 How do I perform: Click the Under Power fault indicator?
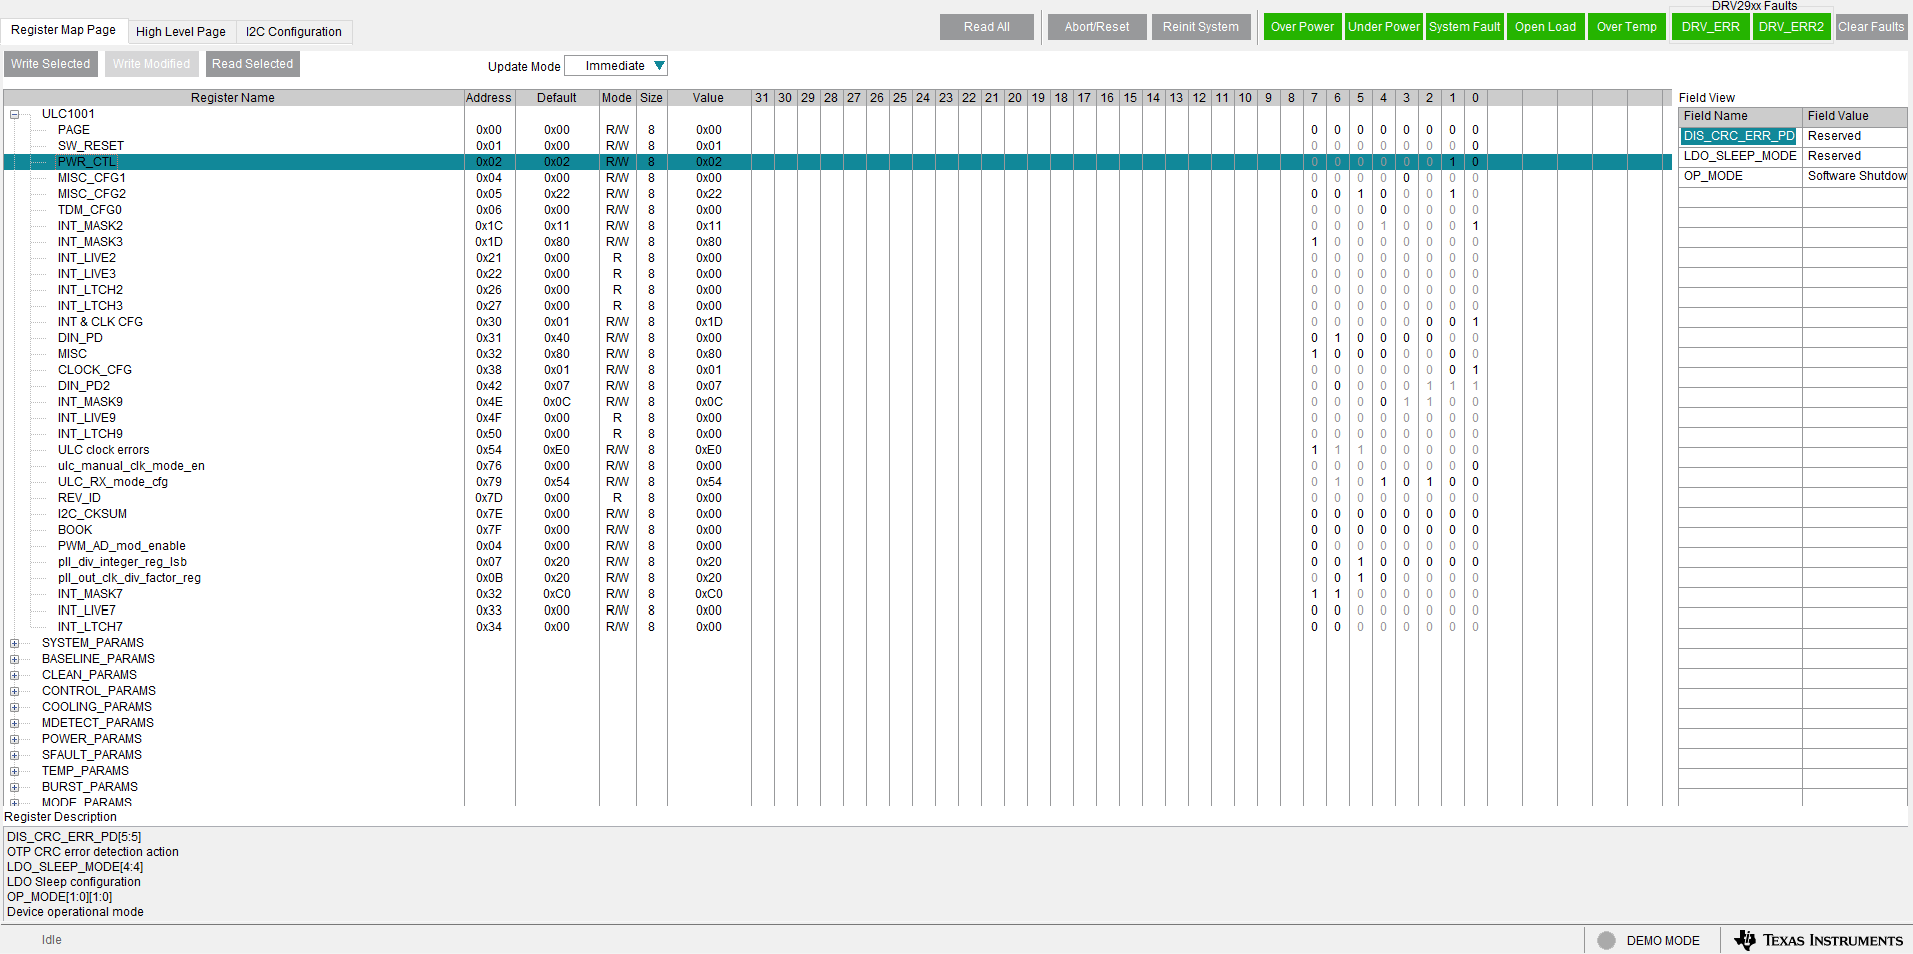coord(1383,27)
